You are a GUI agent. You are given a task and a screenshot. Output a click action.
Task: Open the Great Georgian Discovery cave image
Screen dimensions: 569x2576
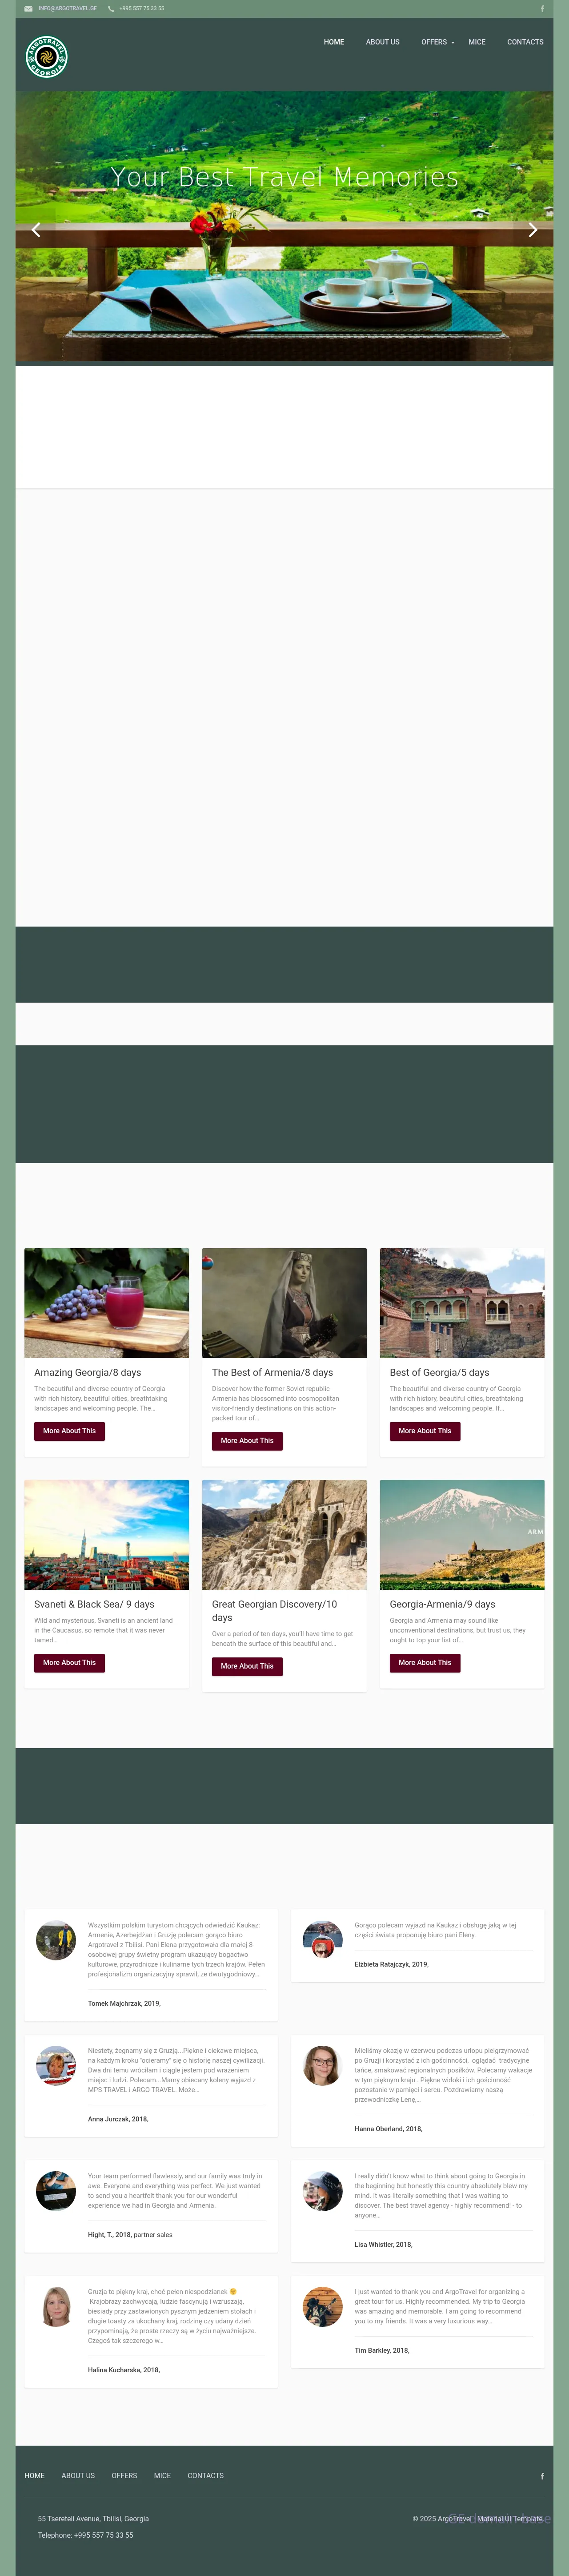pyautogui.click(x=284, y=1535)
